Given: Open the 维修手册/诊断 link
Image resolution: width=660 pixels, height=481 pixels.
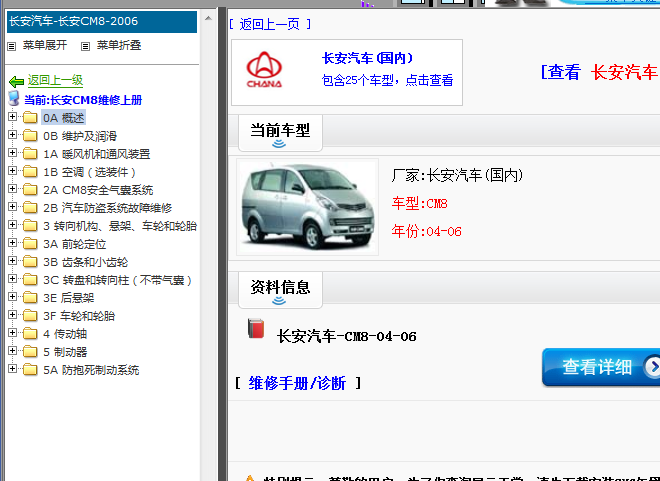Looking at the screenshot, I should pos(297,383).
